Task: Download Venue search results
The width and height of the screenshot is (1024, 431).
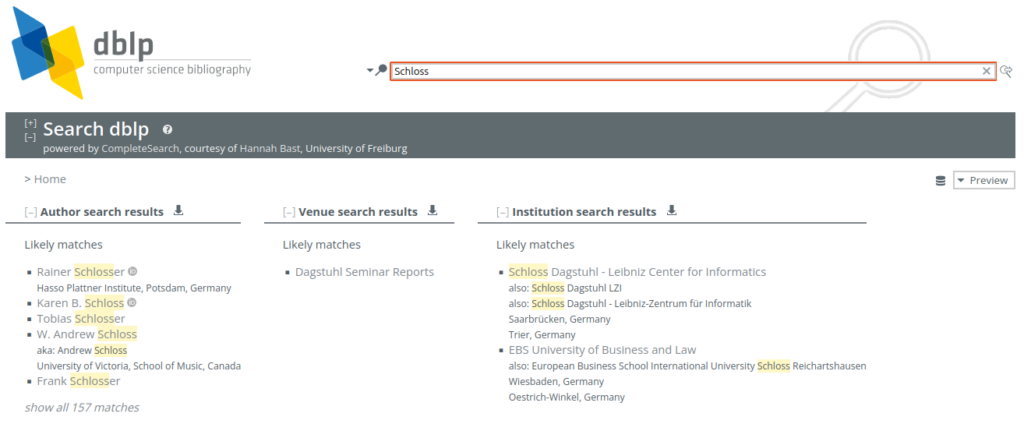Action: pos(432,210)
